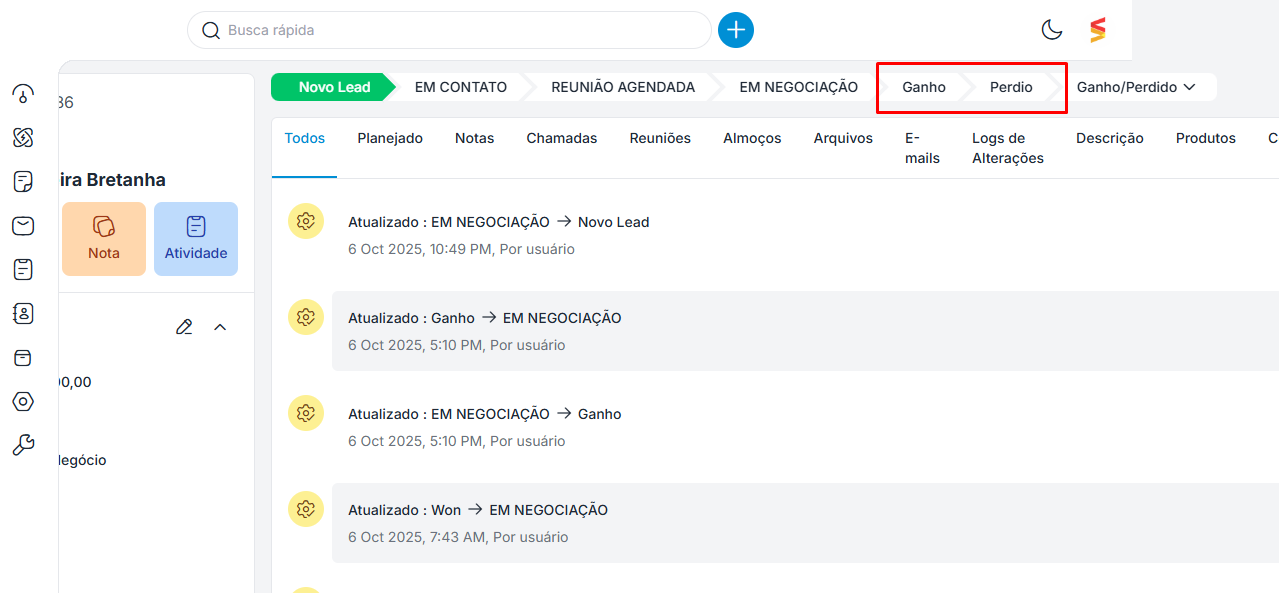Open the Ganho/Perdido dropdown
The width and height of the screenshot is (1279, 593).
coord(1136,87)
